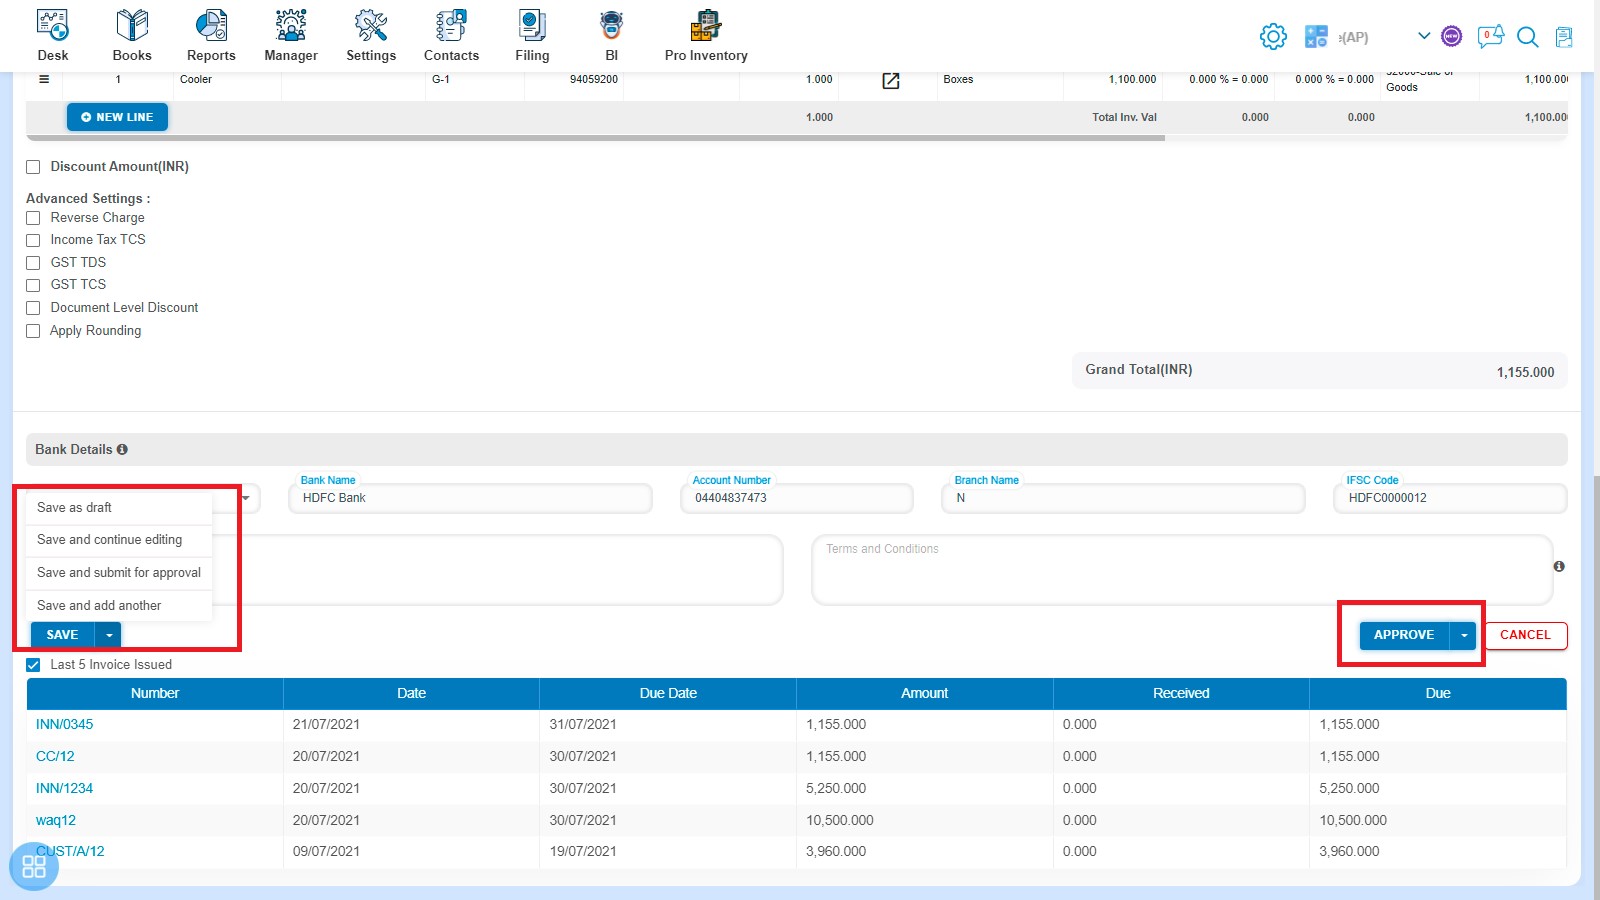1600x900 pixels.
Task: Open invoice INN/1234 link
Action: click(64, 789)
